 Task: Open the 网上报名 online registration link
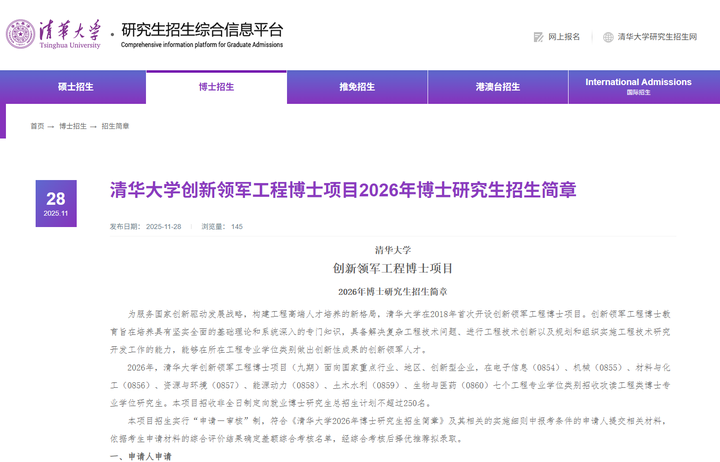click(x=564, y=37)
